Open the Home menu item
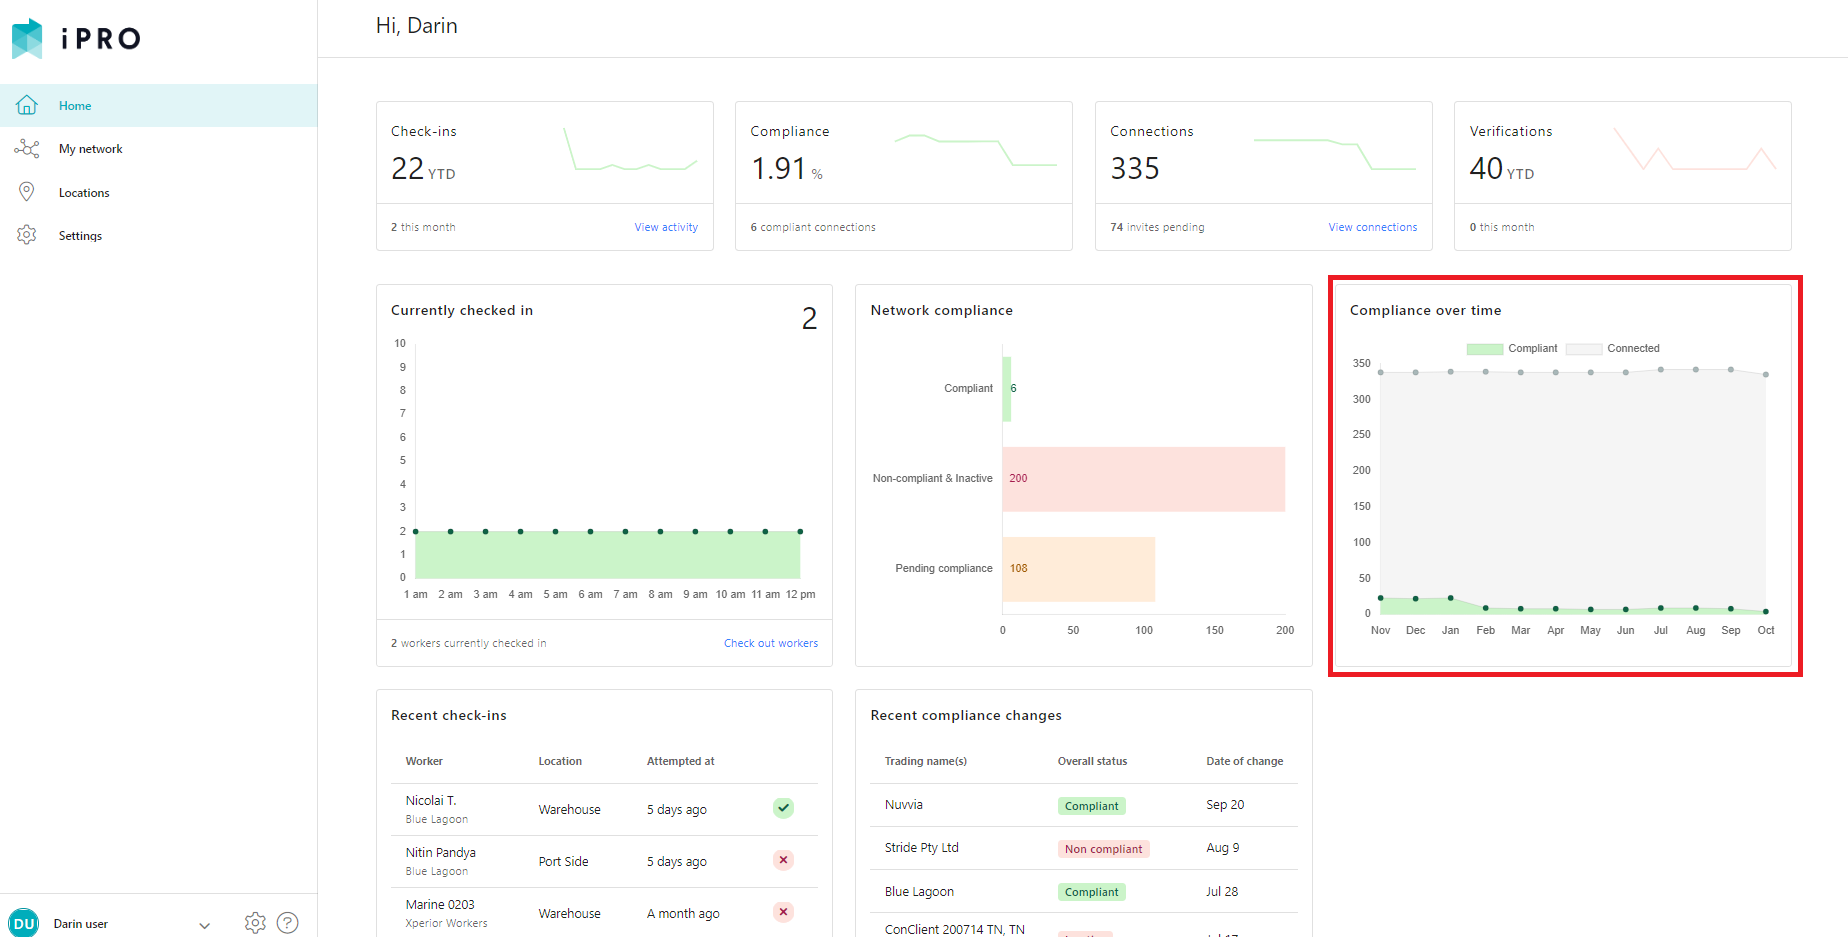The width and height of the screenshot is (1848, 937). click(159, 105)
